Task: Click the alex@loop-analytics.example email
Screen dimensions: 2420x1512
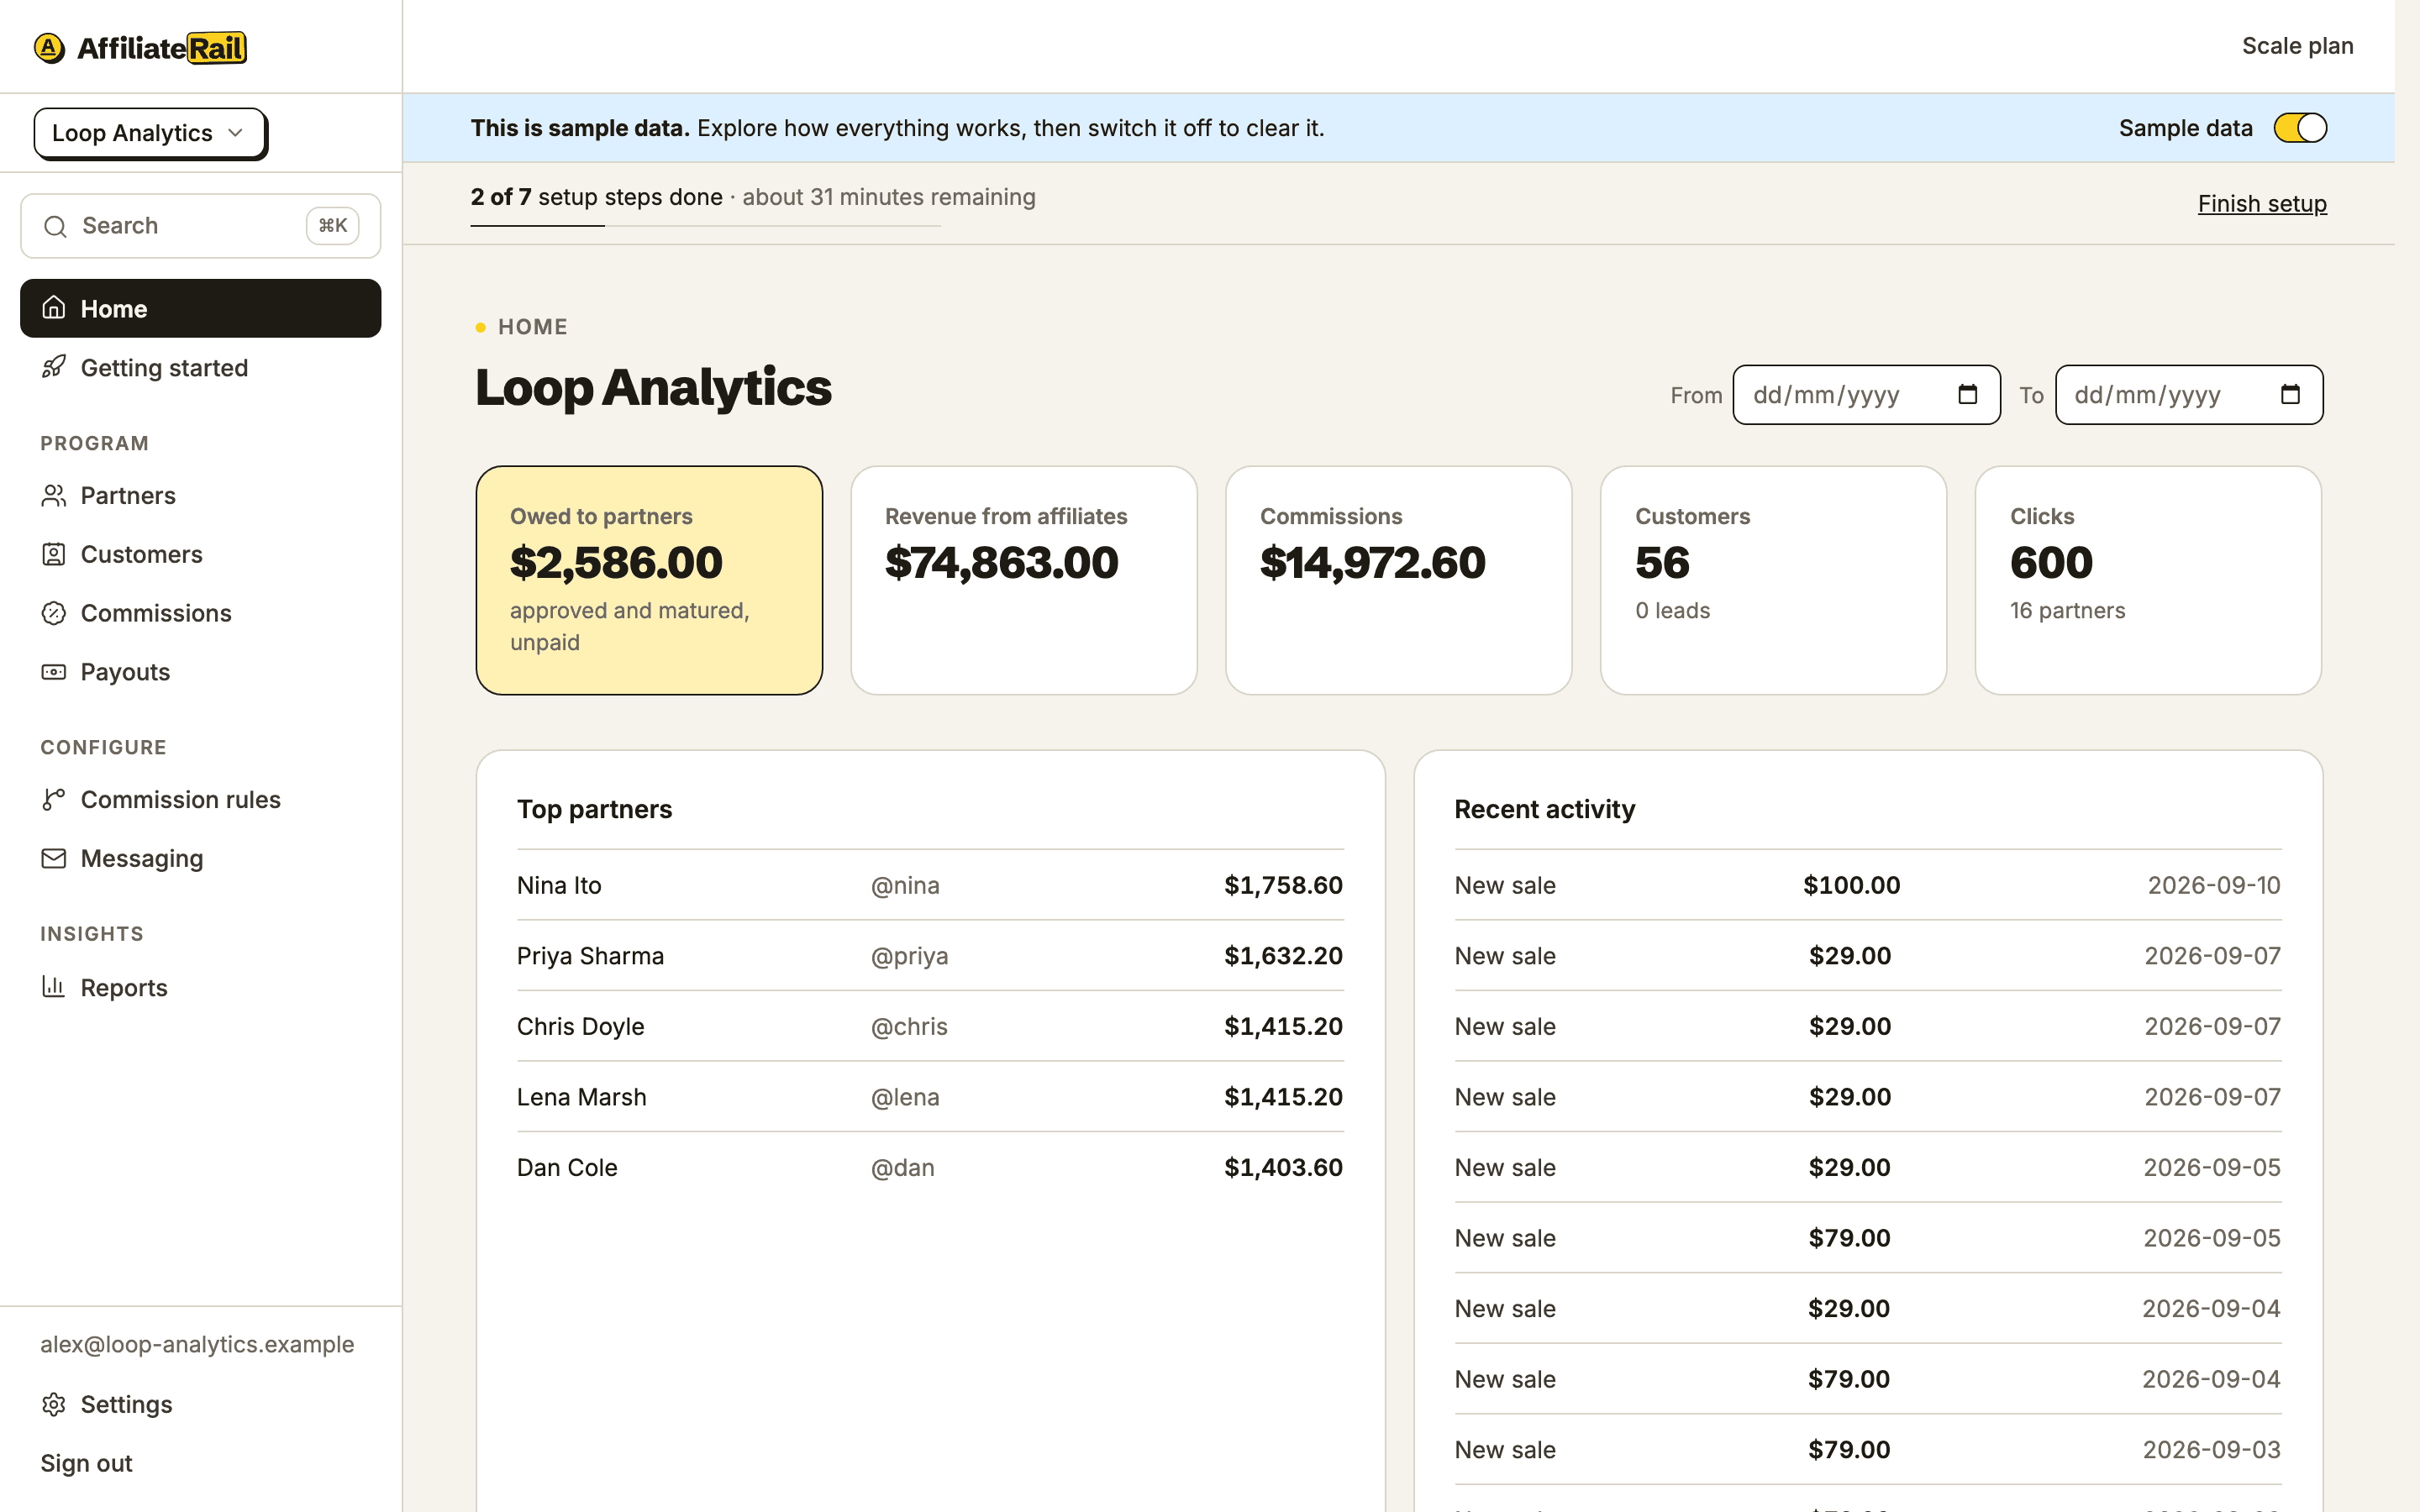Action: pos(197,1344)
